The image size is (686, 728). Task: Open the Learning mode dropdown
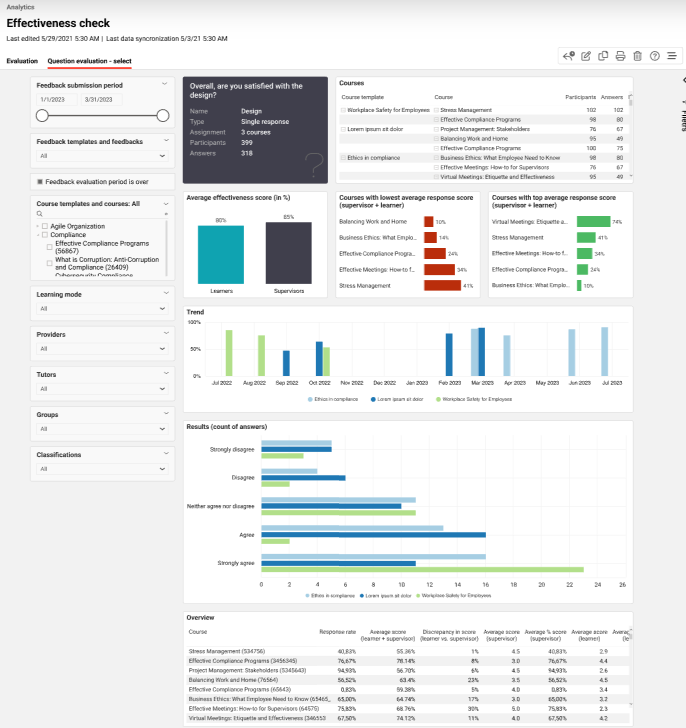tap(103, 310)
